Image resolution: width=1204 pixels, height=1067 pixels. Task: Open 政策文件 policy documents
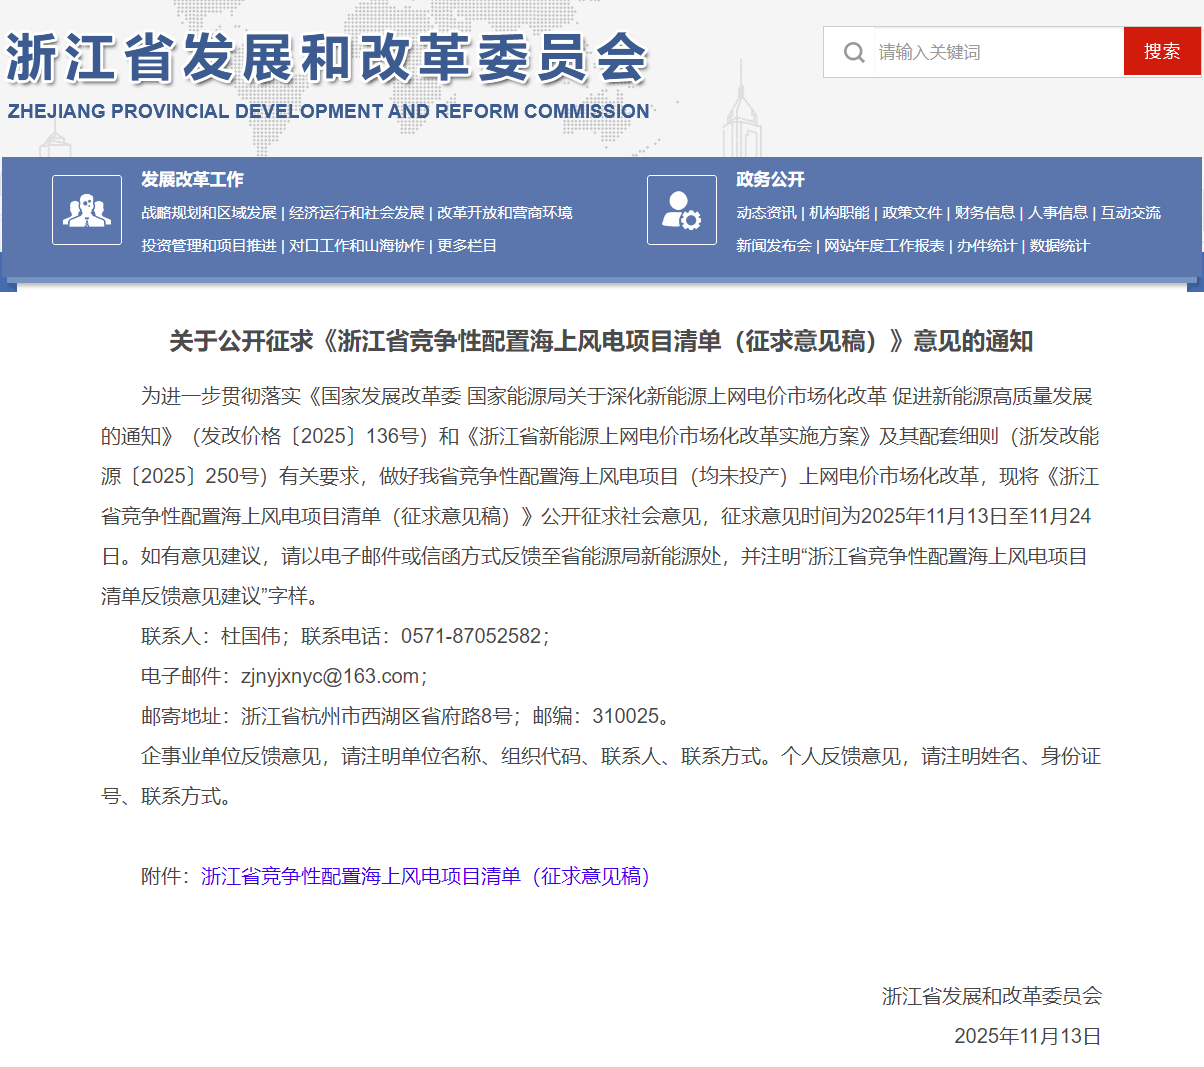pyautogui.click(x=912, y=213)
